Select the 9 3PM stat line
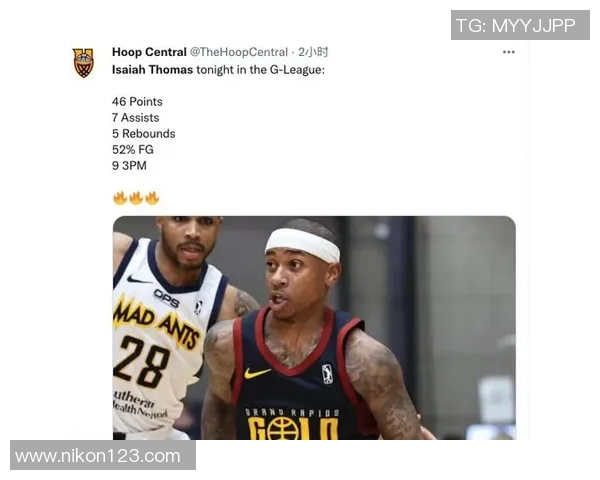 tap(129, 166)
